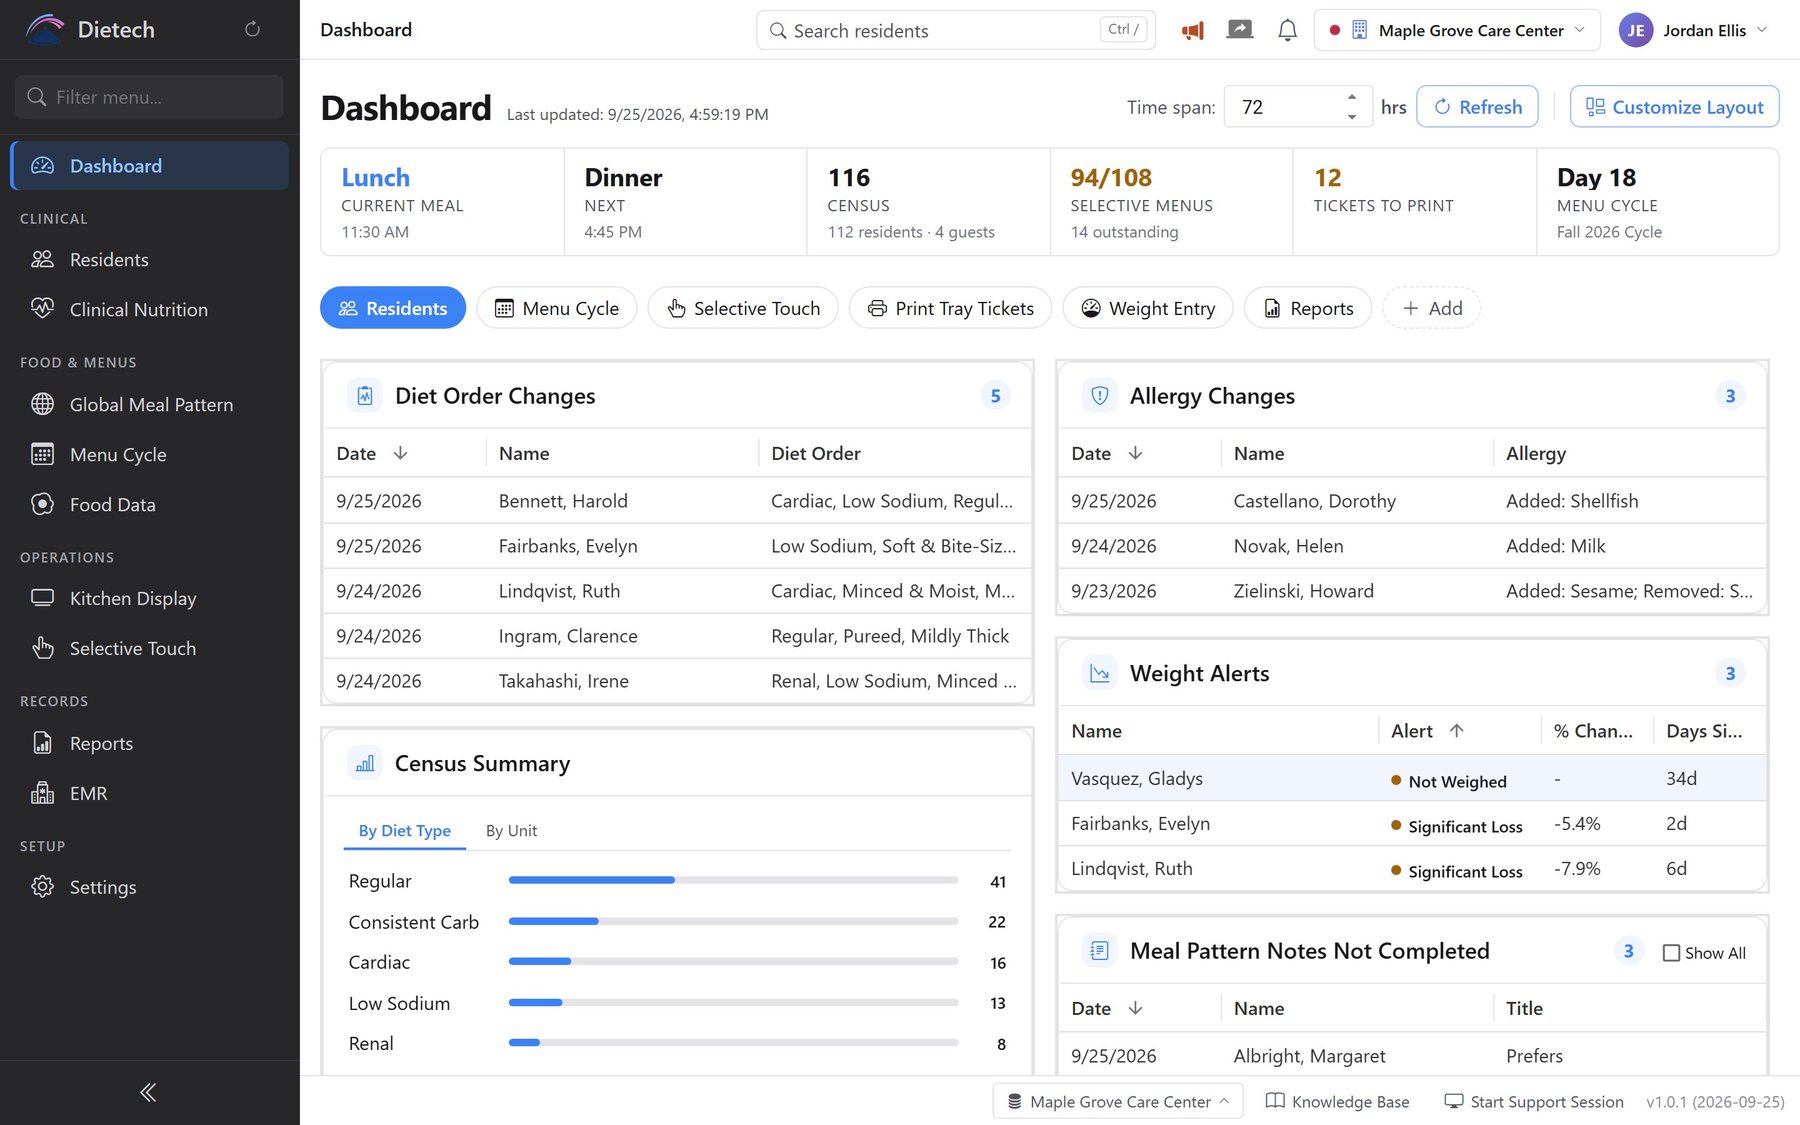The width and height of the screenshot is (1800, 1125).
Task: Sort Allergy Changes by Date column
Action: pos(1106,453)
